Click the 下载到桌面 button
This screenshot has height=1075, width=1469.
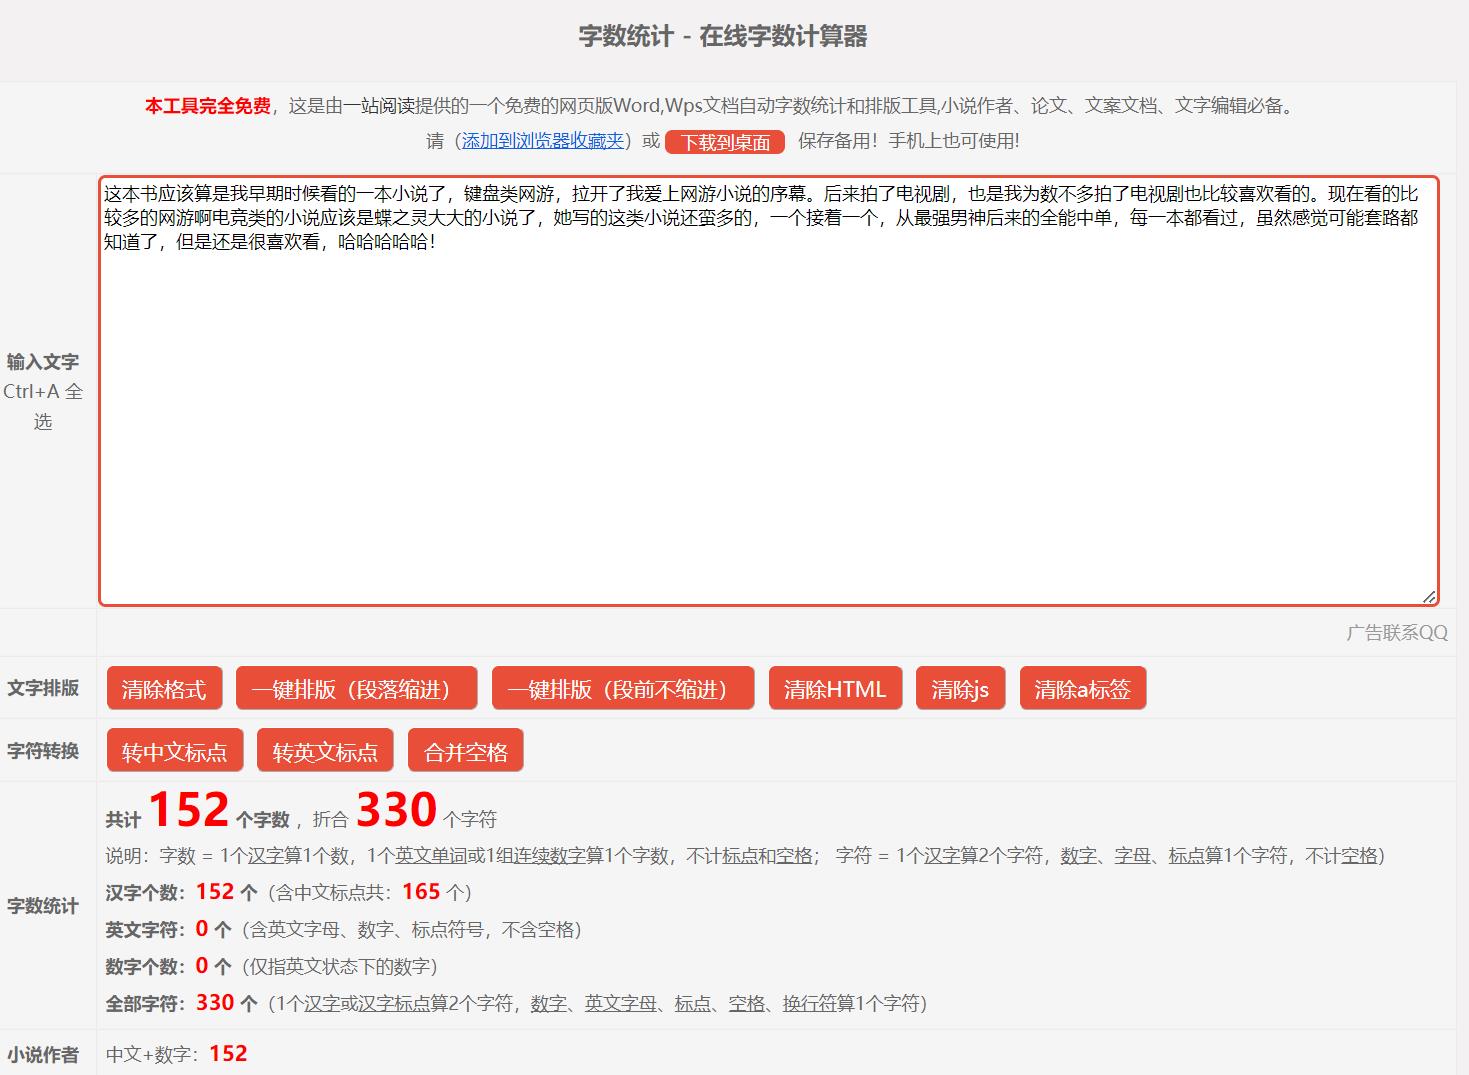tap(725, 142)
